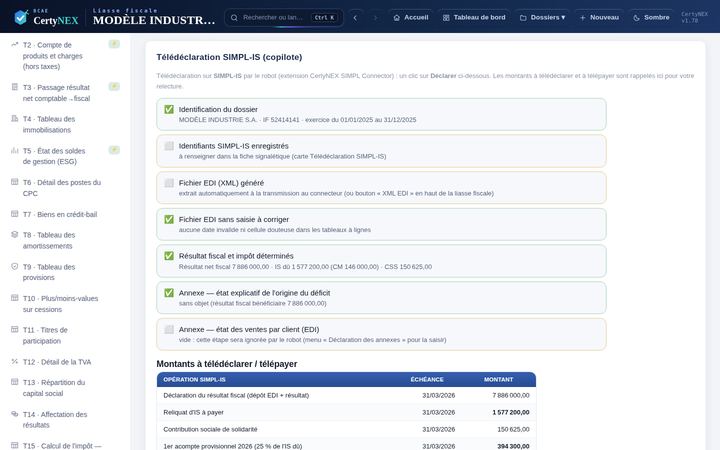720x450 pixels.
Task: Click the T5 État des soldes chart icon
Action: (x=15, y=150)
